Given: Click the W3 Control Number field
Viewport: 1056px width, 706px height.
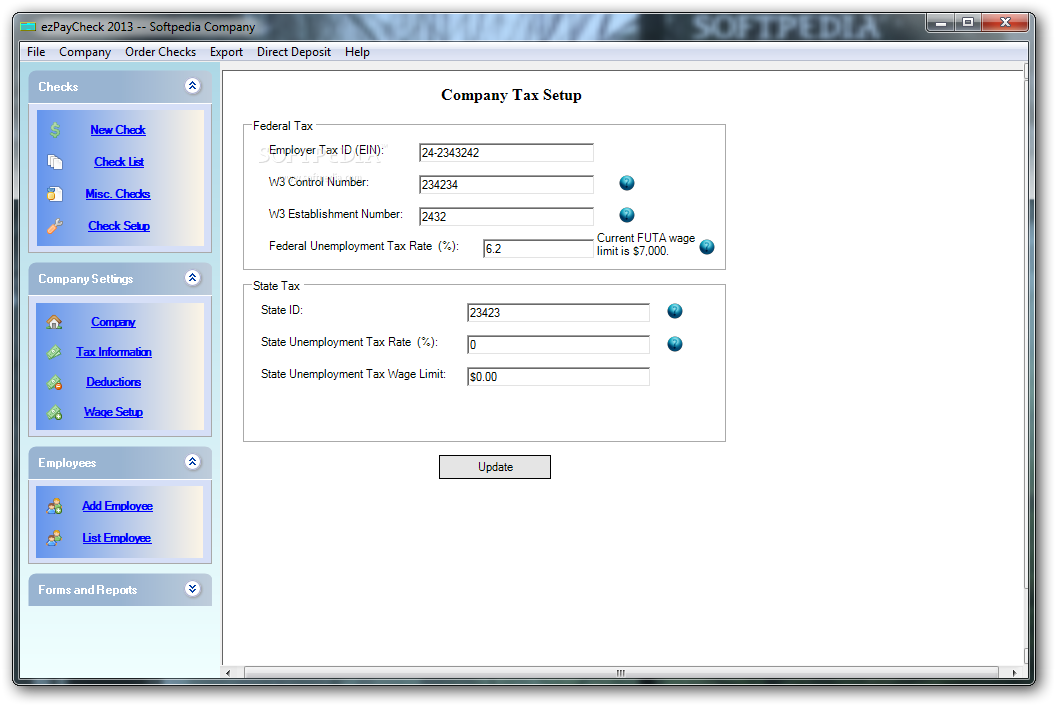Looking at the screenshot, I should 506,185.
